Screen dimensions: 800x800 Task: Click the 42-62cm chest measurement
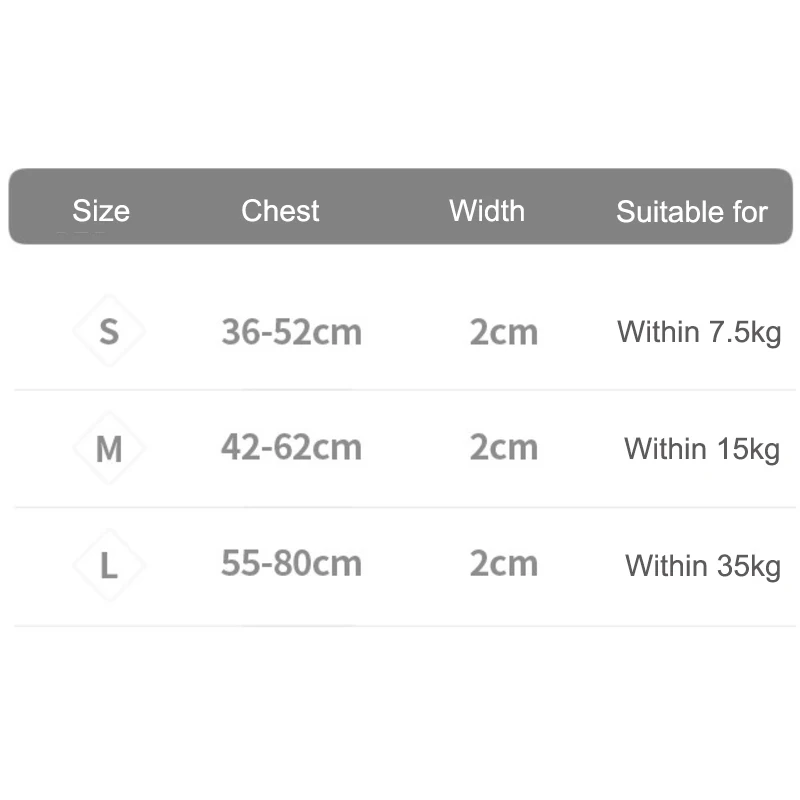click(x=291, y=447)
